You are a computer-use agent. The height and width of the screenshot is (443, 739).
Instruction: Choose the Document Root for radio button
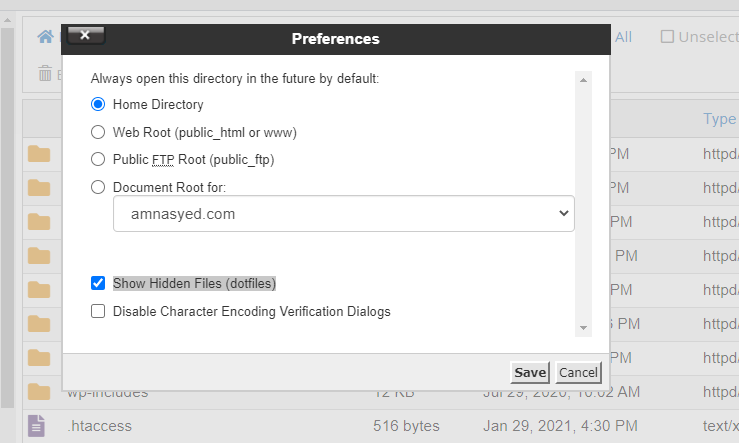[98, 187]
